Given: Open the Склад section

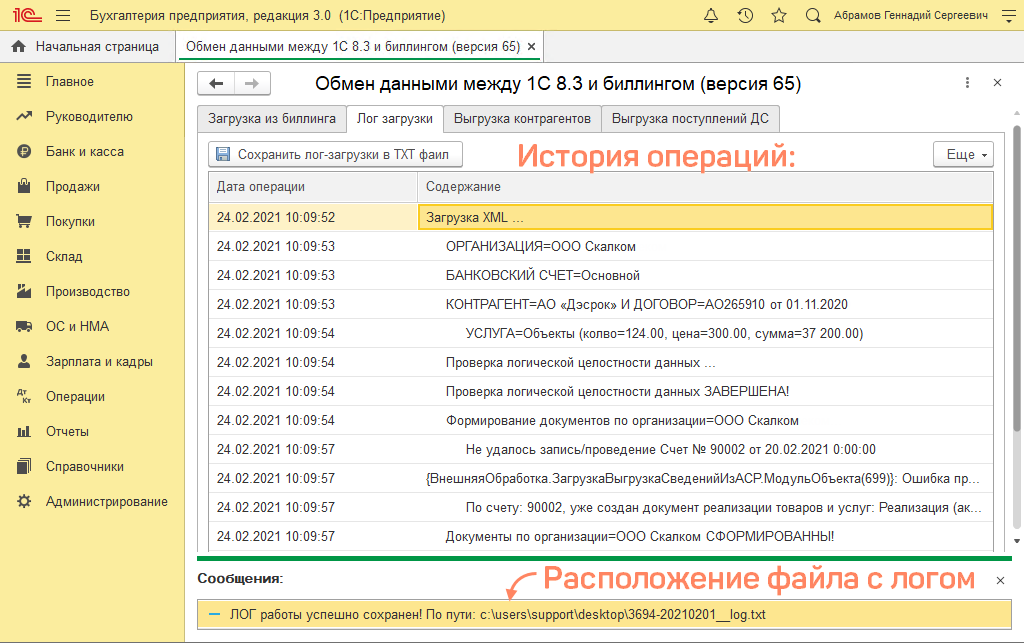Looking at the screenshot, I should pos(64,257).
